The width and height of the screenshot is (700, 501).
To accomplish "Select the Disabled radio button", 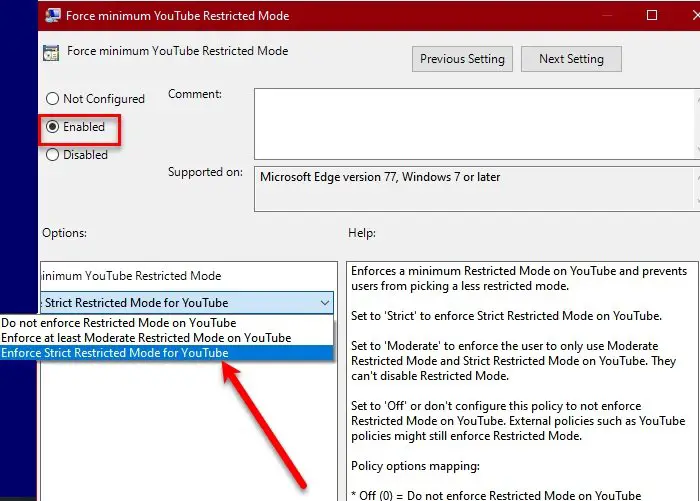I will (x=53, y=155).
